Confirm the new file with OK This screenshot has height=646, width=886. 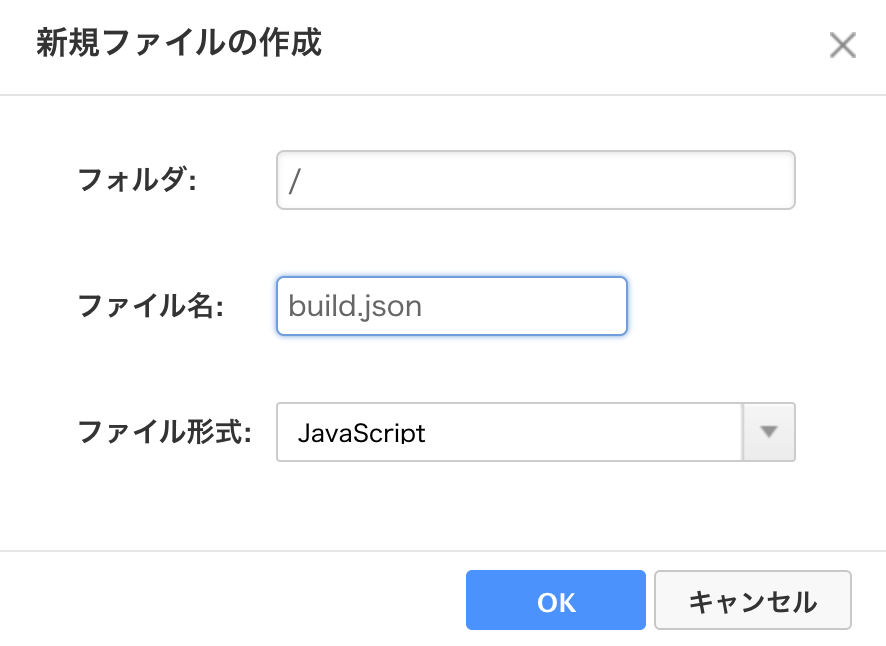556,601
